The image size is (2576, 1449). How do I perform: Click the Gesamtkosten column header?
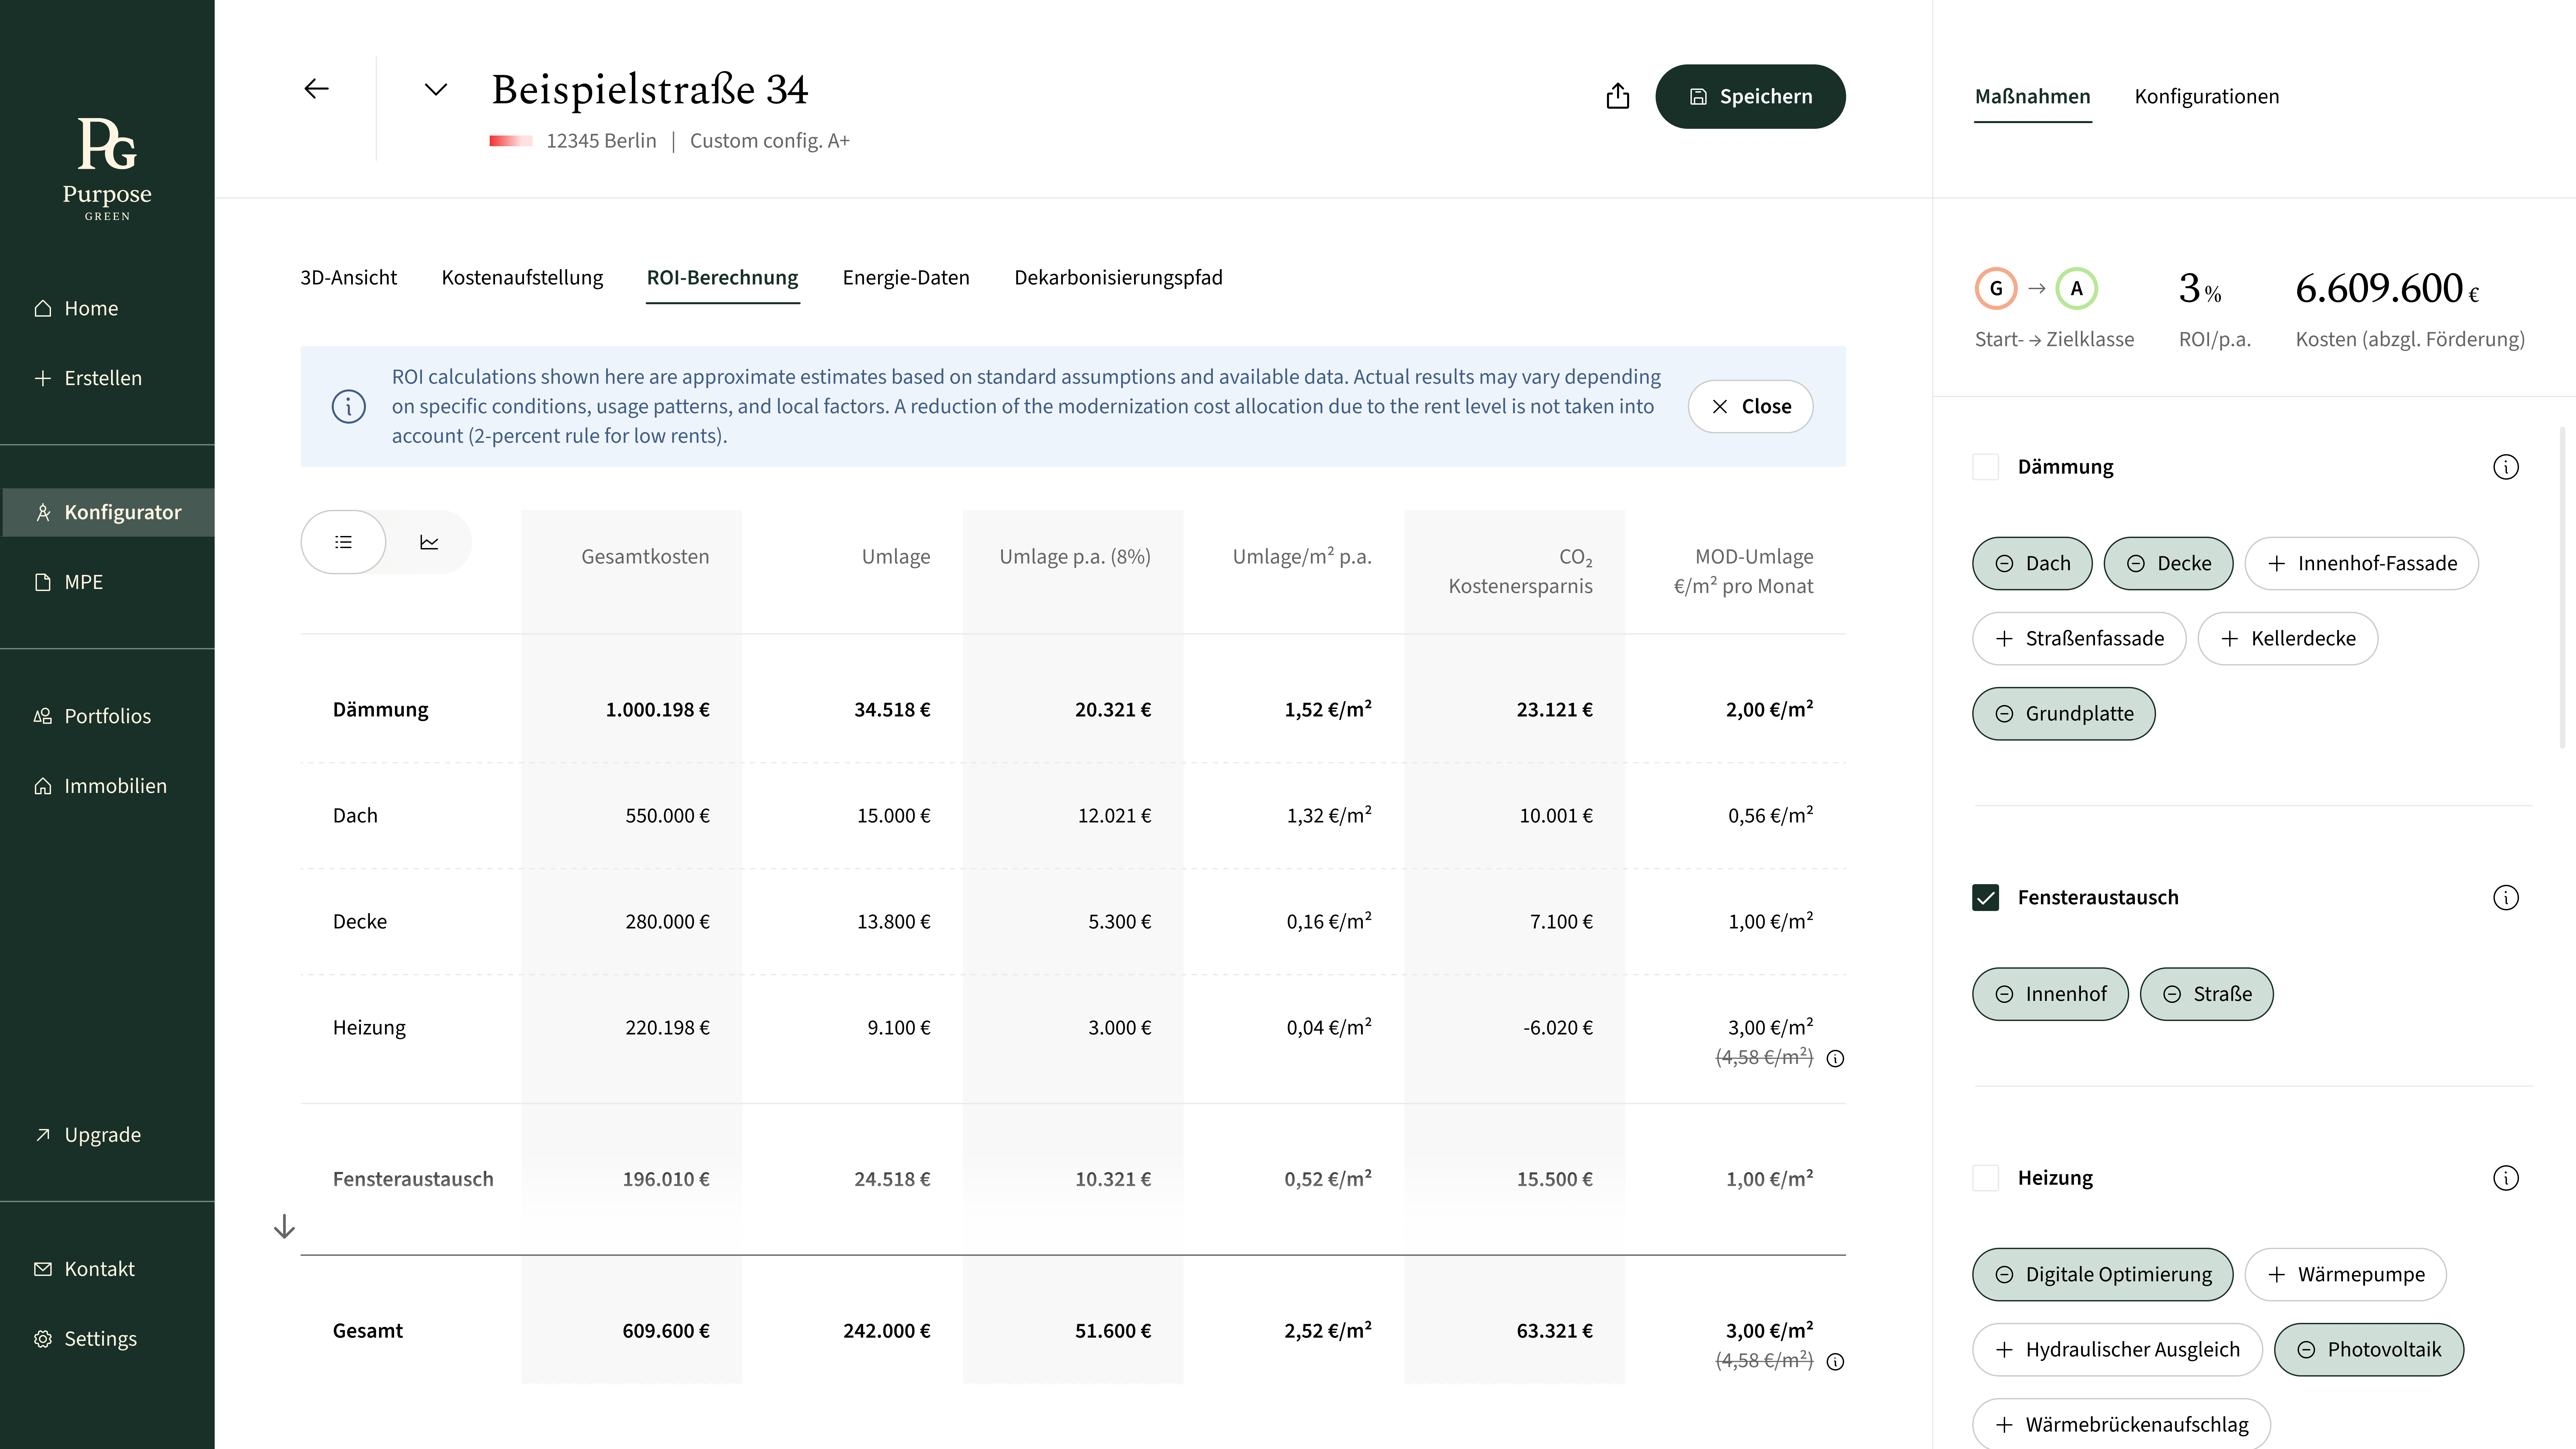click(x=645, y=557)
